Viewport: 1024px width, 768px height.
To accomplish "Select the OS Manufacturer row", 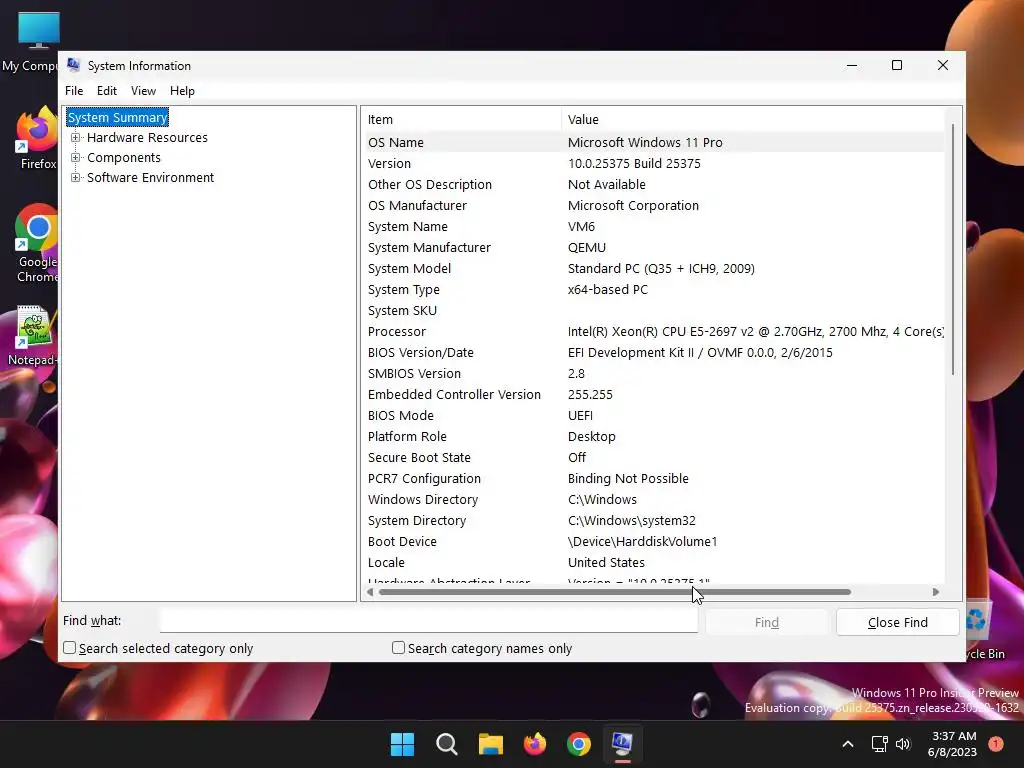I will (655, 205).
